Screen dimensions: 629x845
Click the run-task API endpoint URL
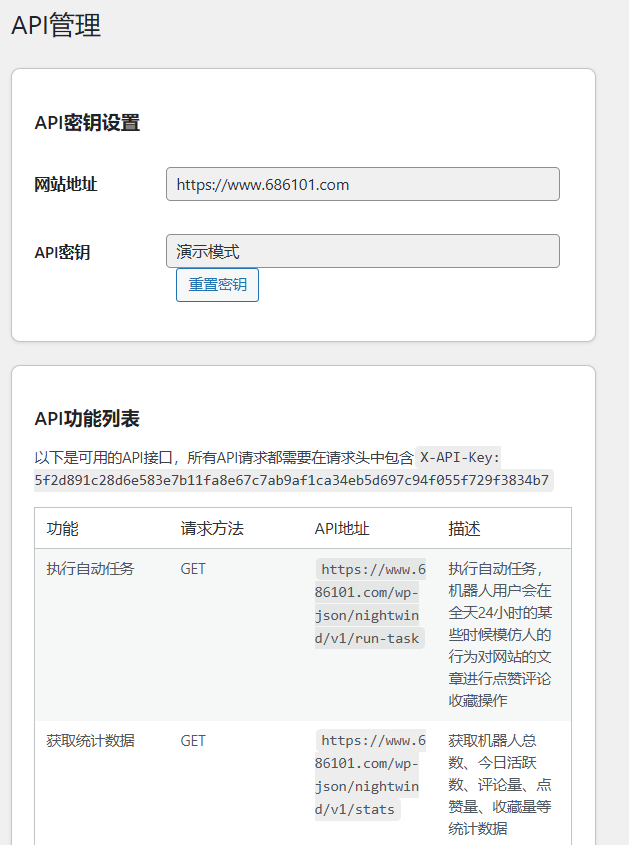point(370,603)
